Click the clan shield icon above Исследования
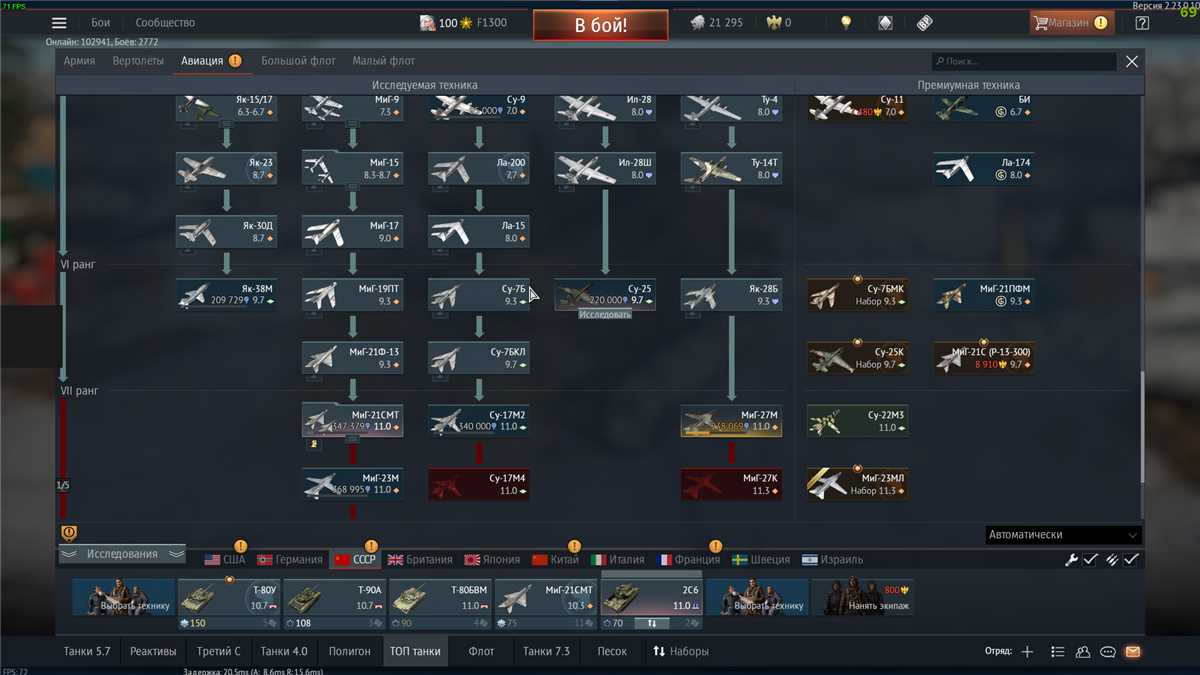This screenshot has width=1200, height=675. (69, 534)
